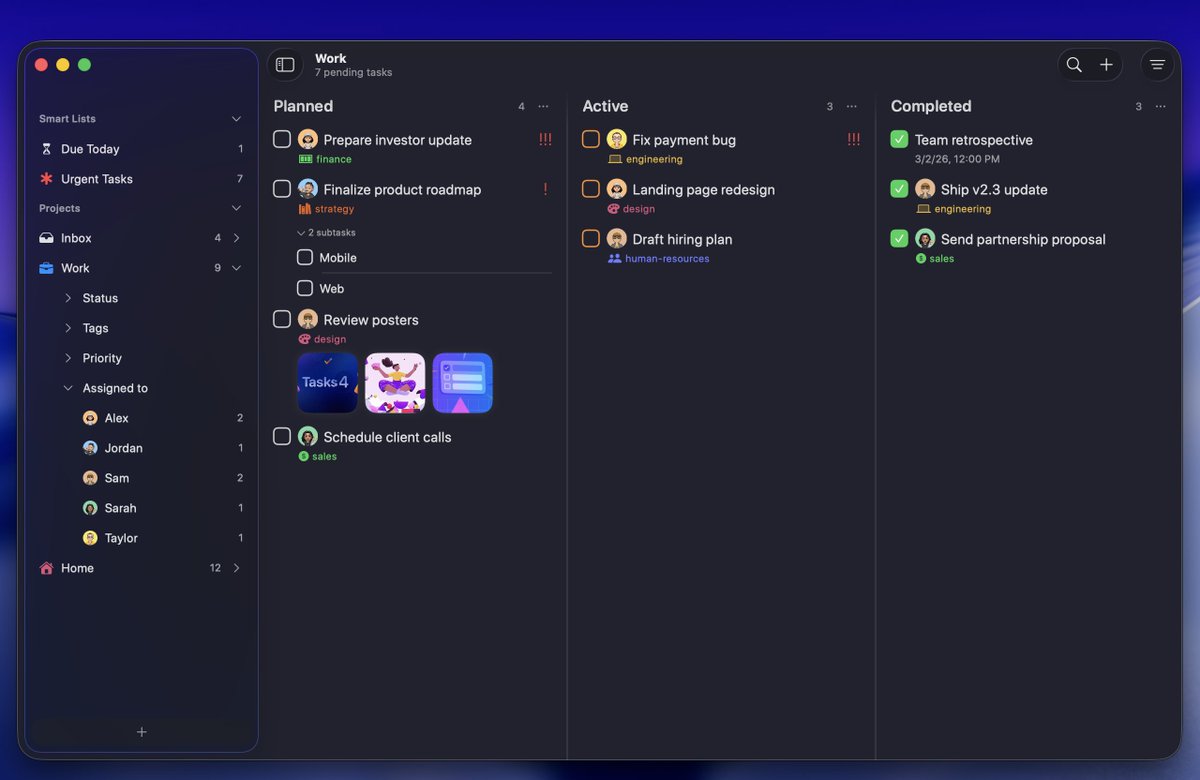The width and height of the screenshot is (1200, 780).
Task: Click the Urgent Tasks asterisk icon
Action: 46,179
